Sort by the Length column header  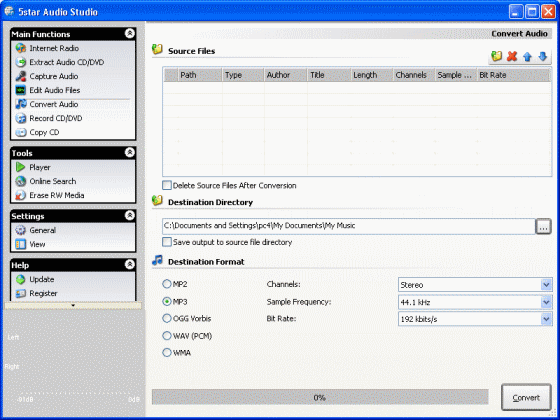coord(372,75)
